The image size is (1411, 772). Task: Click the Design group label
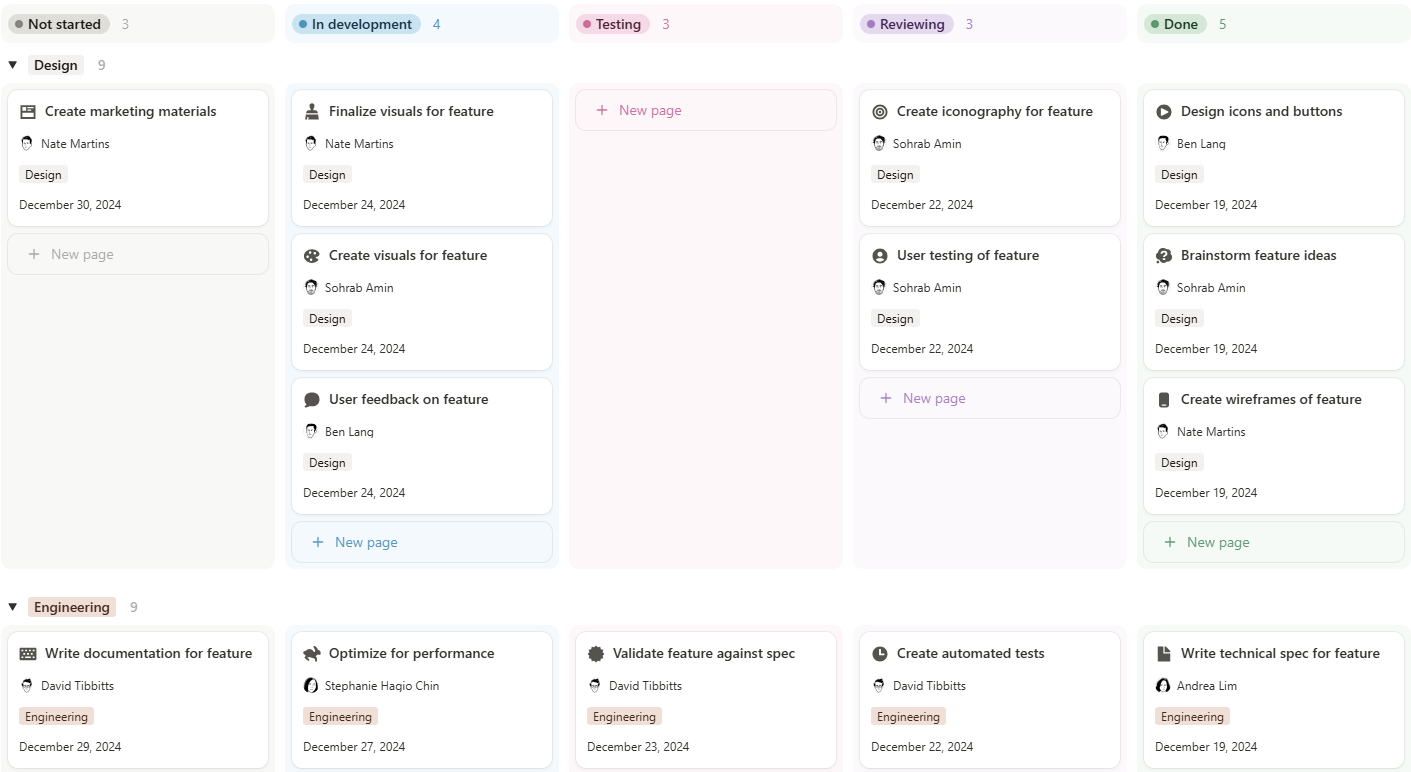click(56, 65)
